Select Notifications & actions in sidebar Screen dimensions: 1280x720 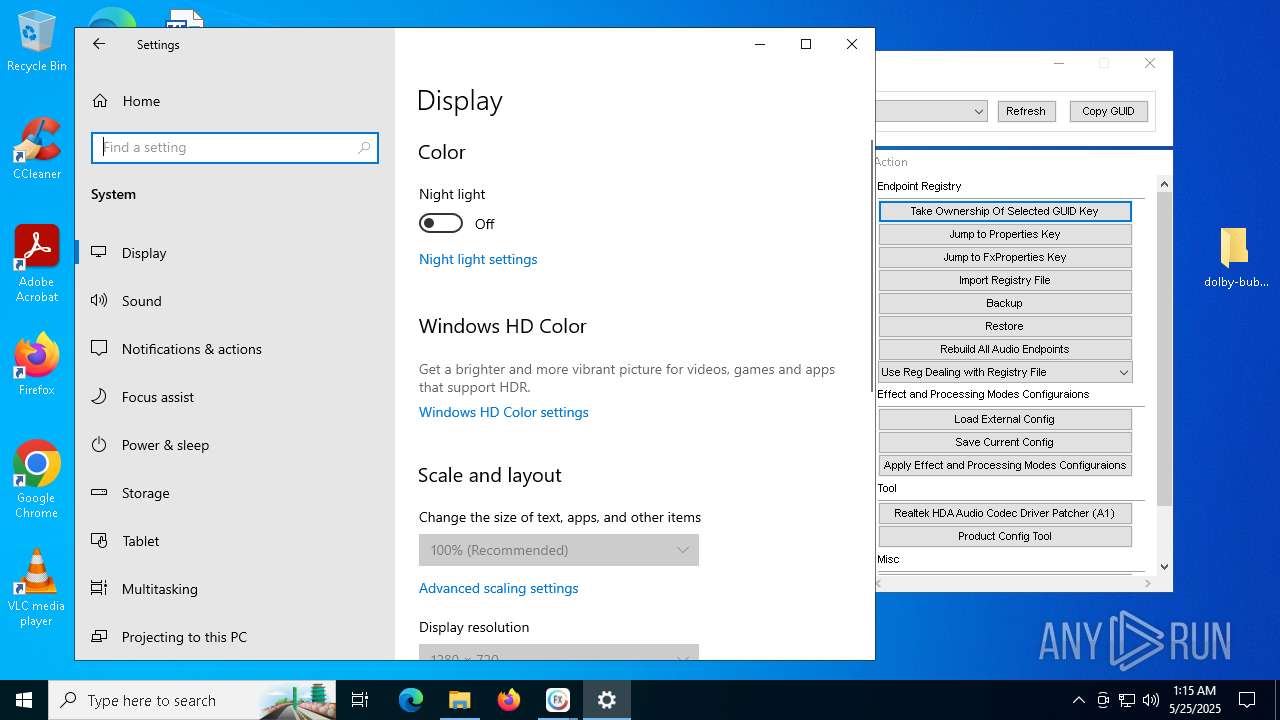click(235, 349)
